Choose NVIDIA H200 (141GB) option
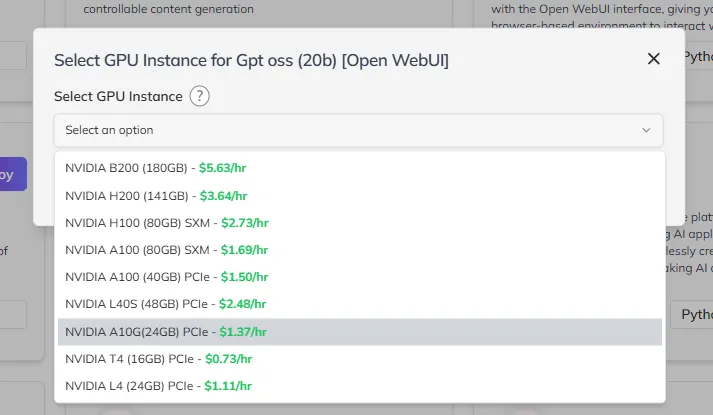Viewport: 713px width, 415px height. coord(360,196)
